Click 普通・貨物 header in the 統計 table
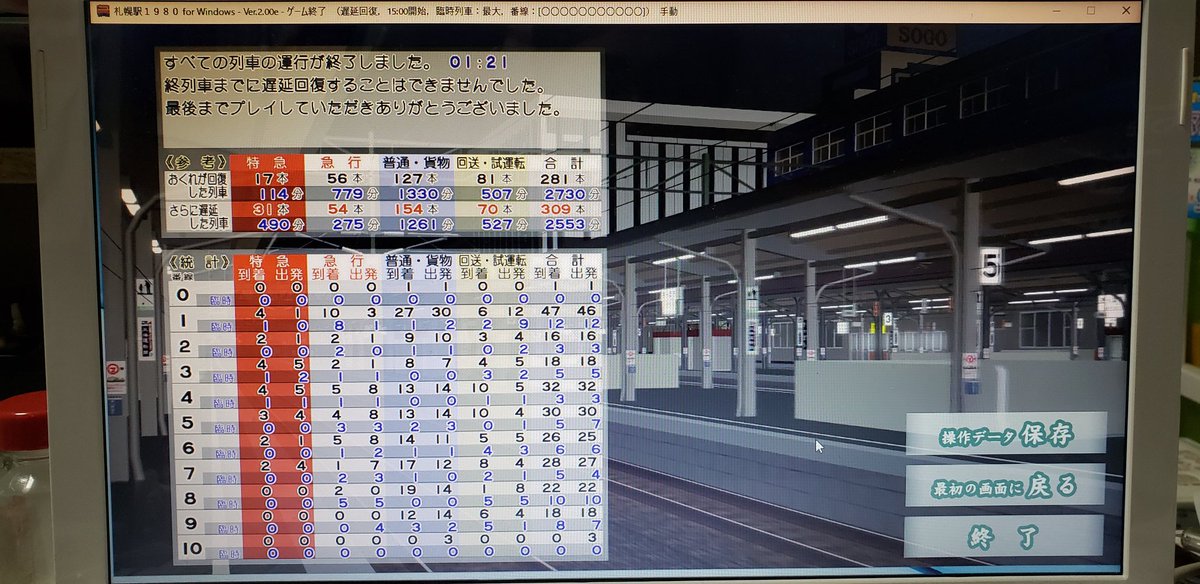The width and height of the screenshot is (1200, 584). click(420, 260)
